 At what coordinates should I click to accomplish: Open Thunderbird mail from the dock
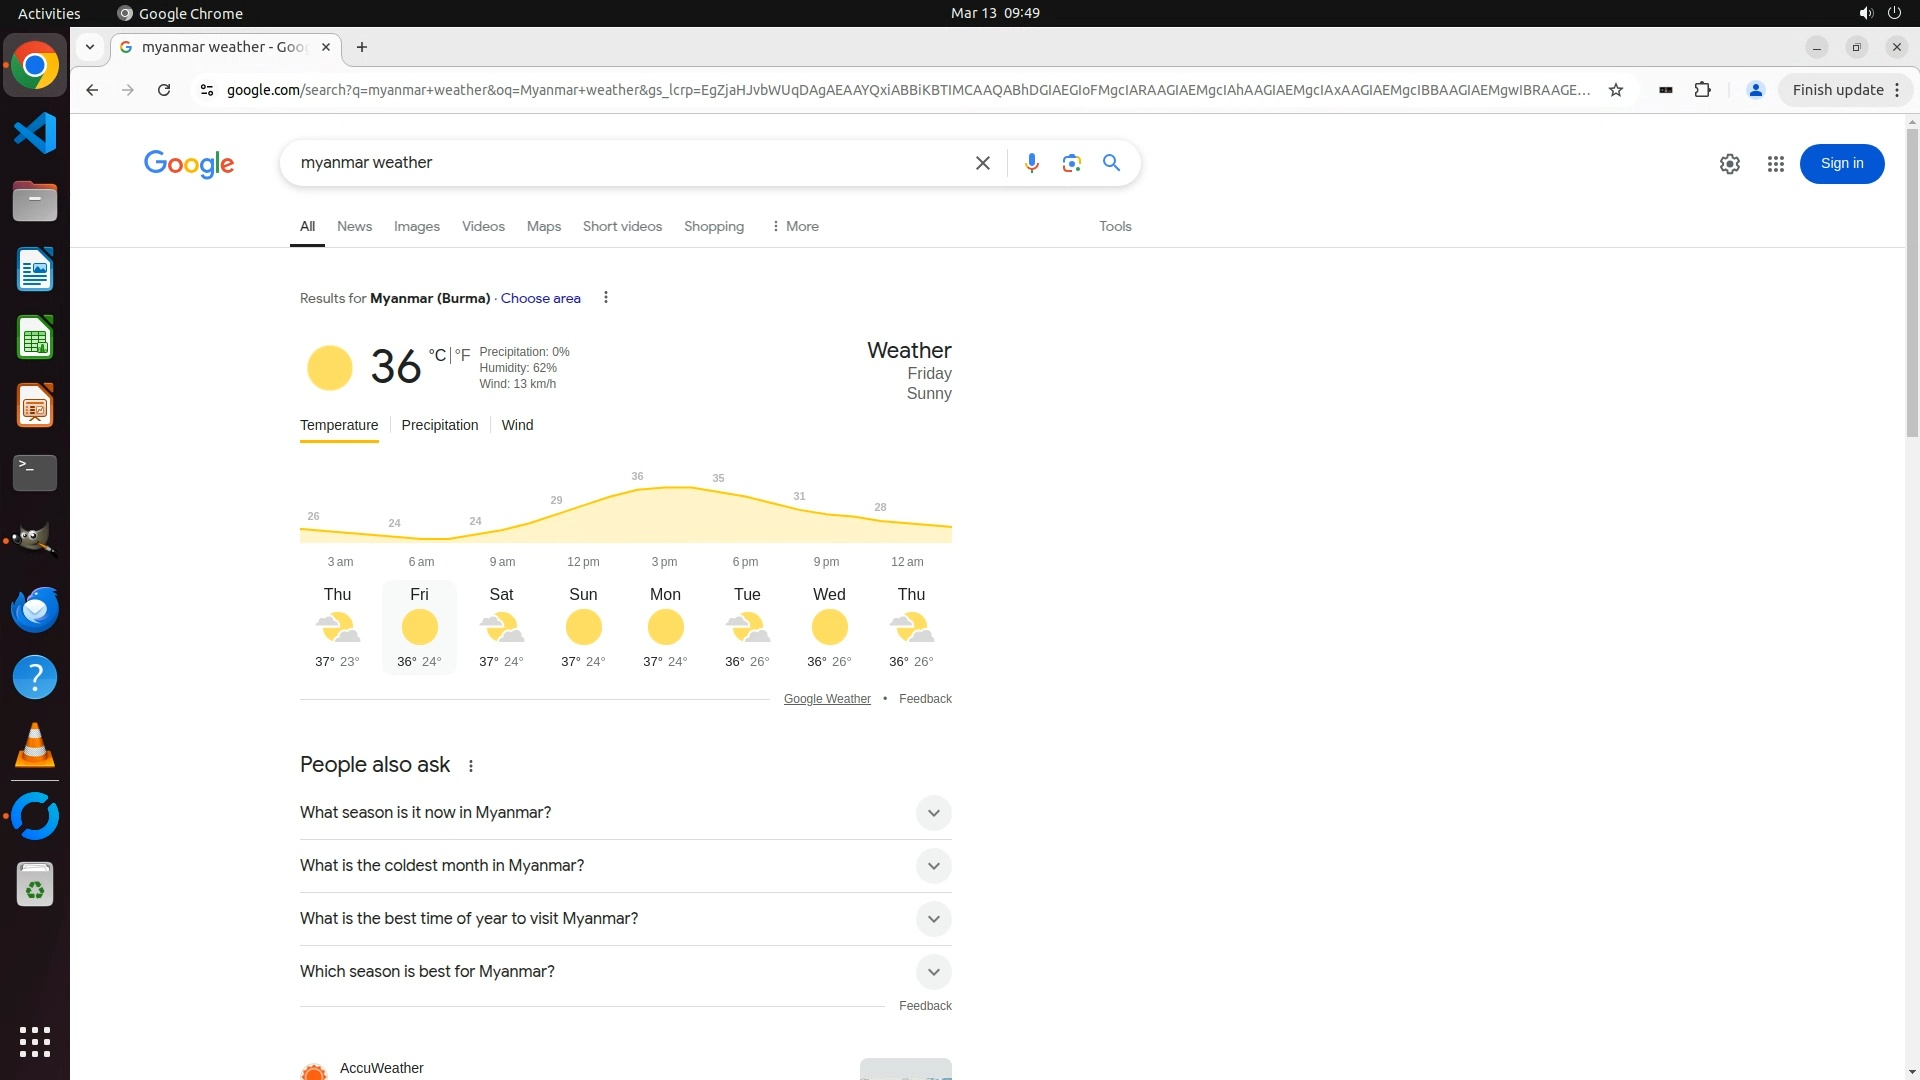coord(35,609)
